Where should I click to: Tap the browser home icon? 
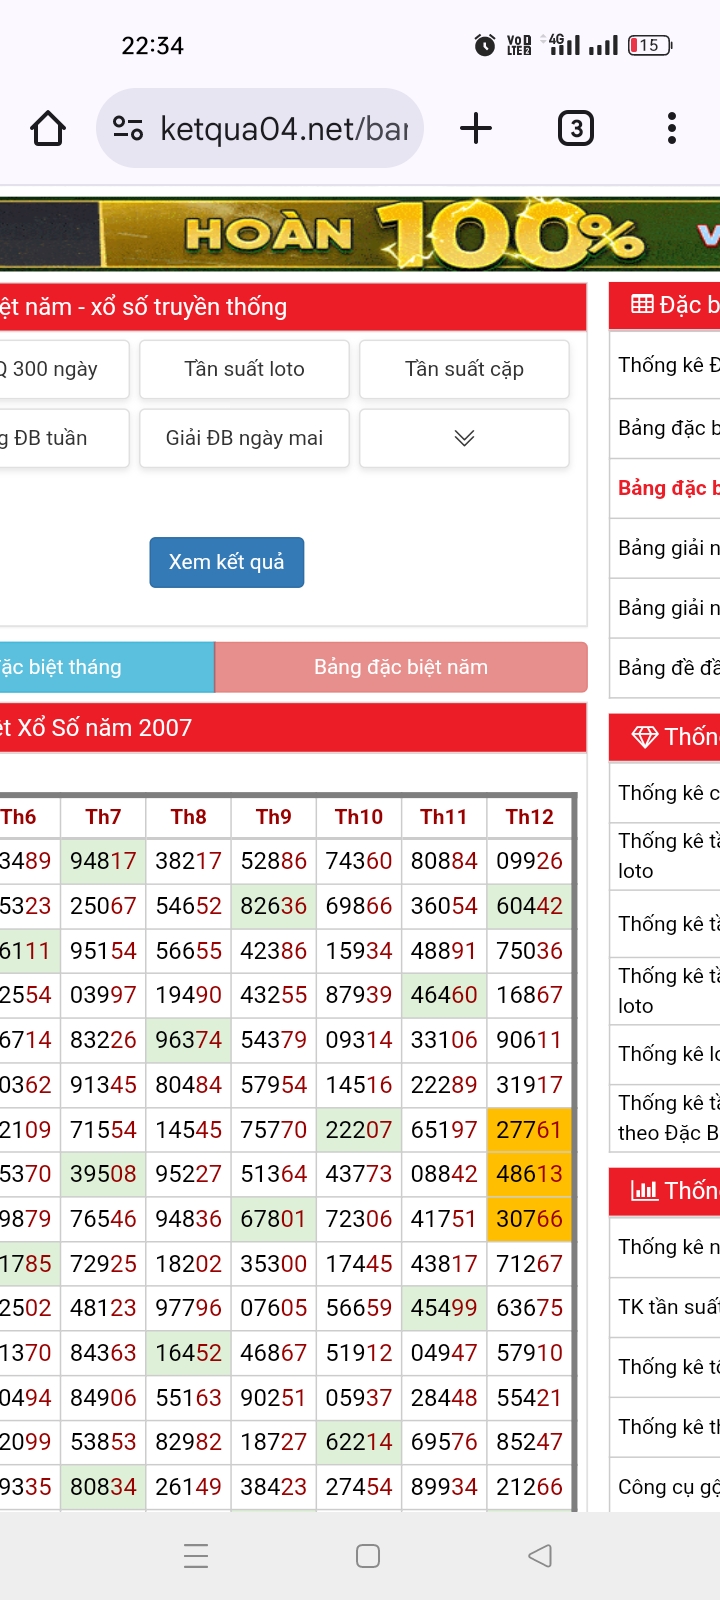(x=48, y=128)
